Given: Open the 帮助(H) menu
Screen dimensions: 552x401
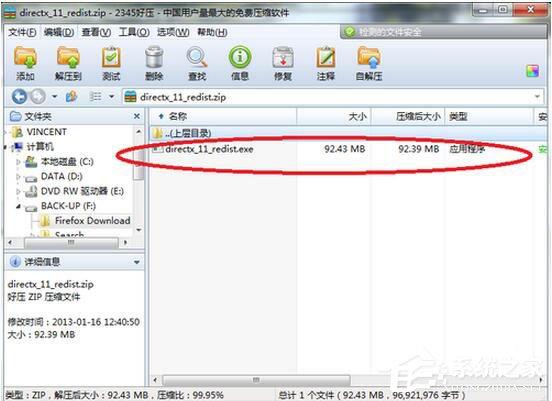Looking at the screenshot, I should coord(212,32).
